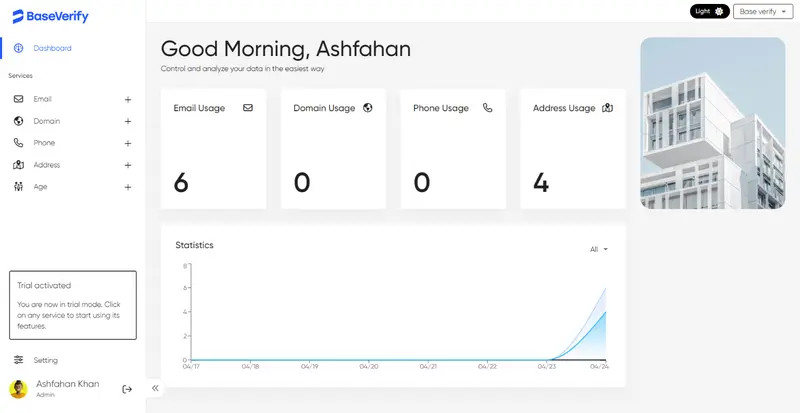Click the globe icon on Domain Usage card

pos(368,108)
